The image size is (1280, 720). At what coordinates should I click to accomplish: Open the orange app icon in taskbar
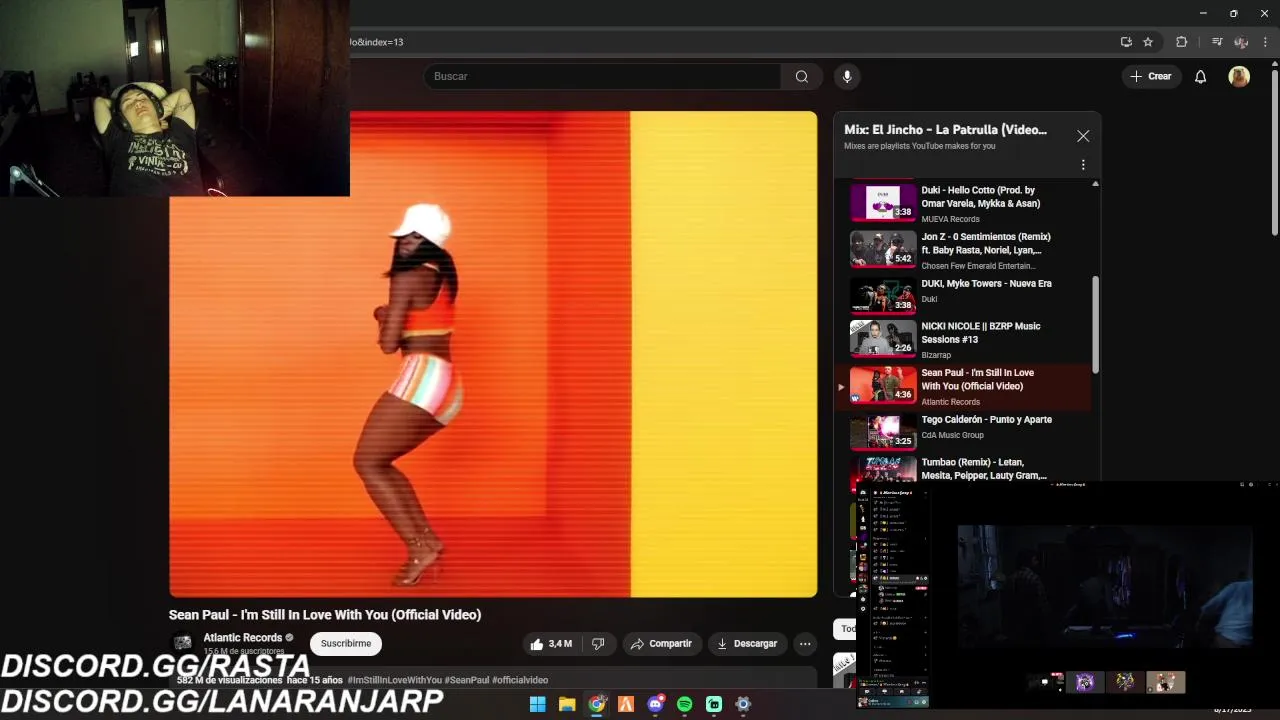pos(626,704)
